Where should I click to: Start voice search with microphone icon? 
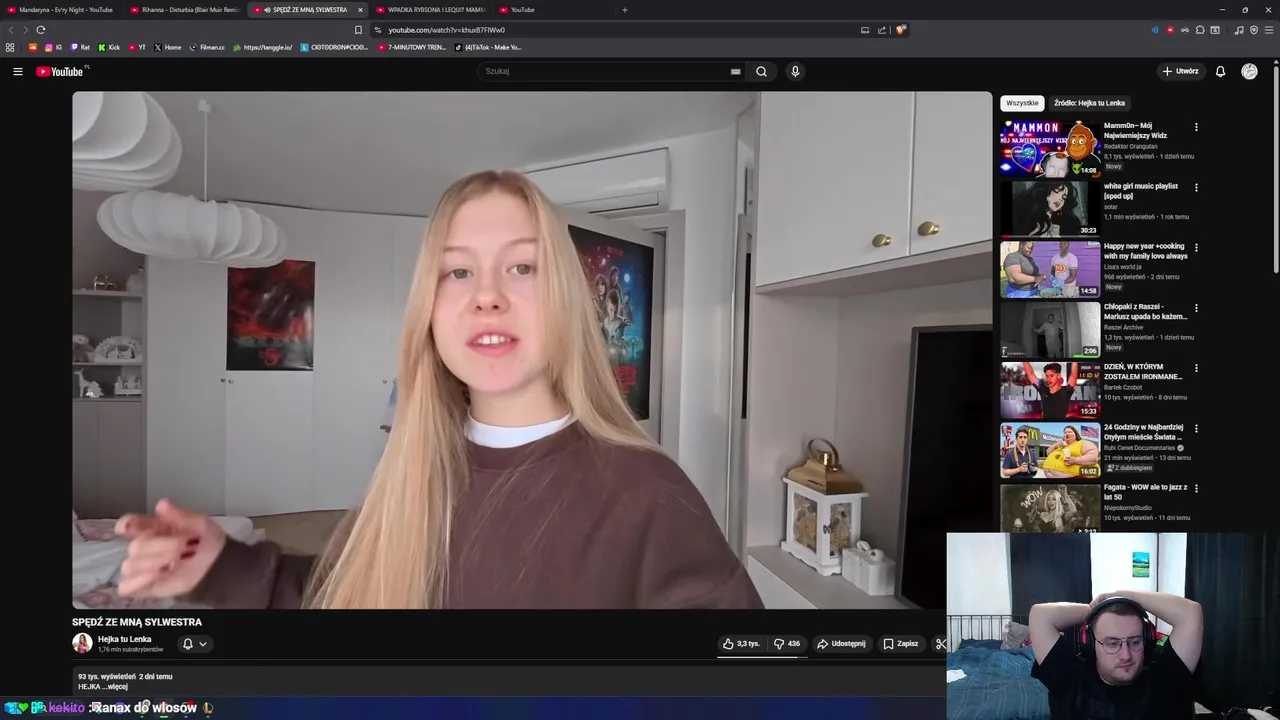795,71
